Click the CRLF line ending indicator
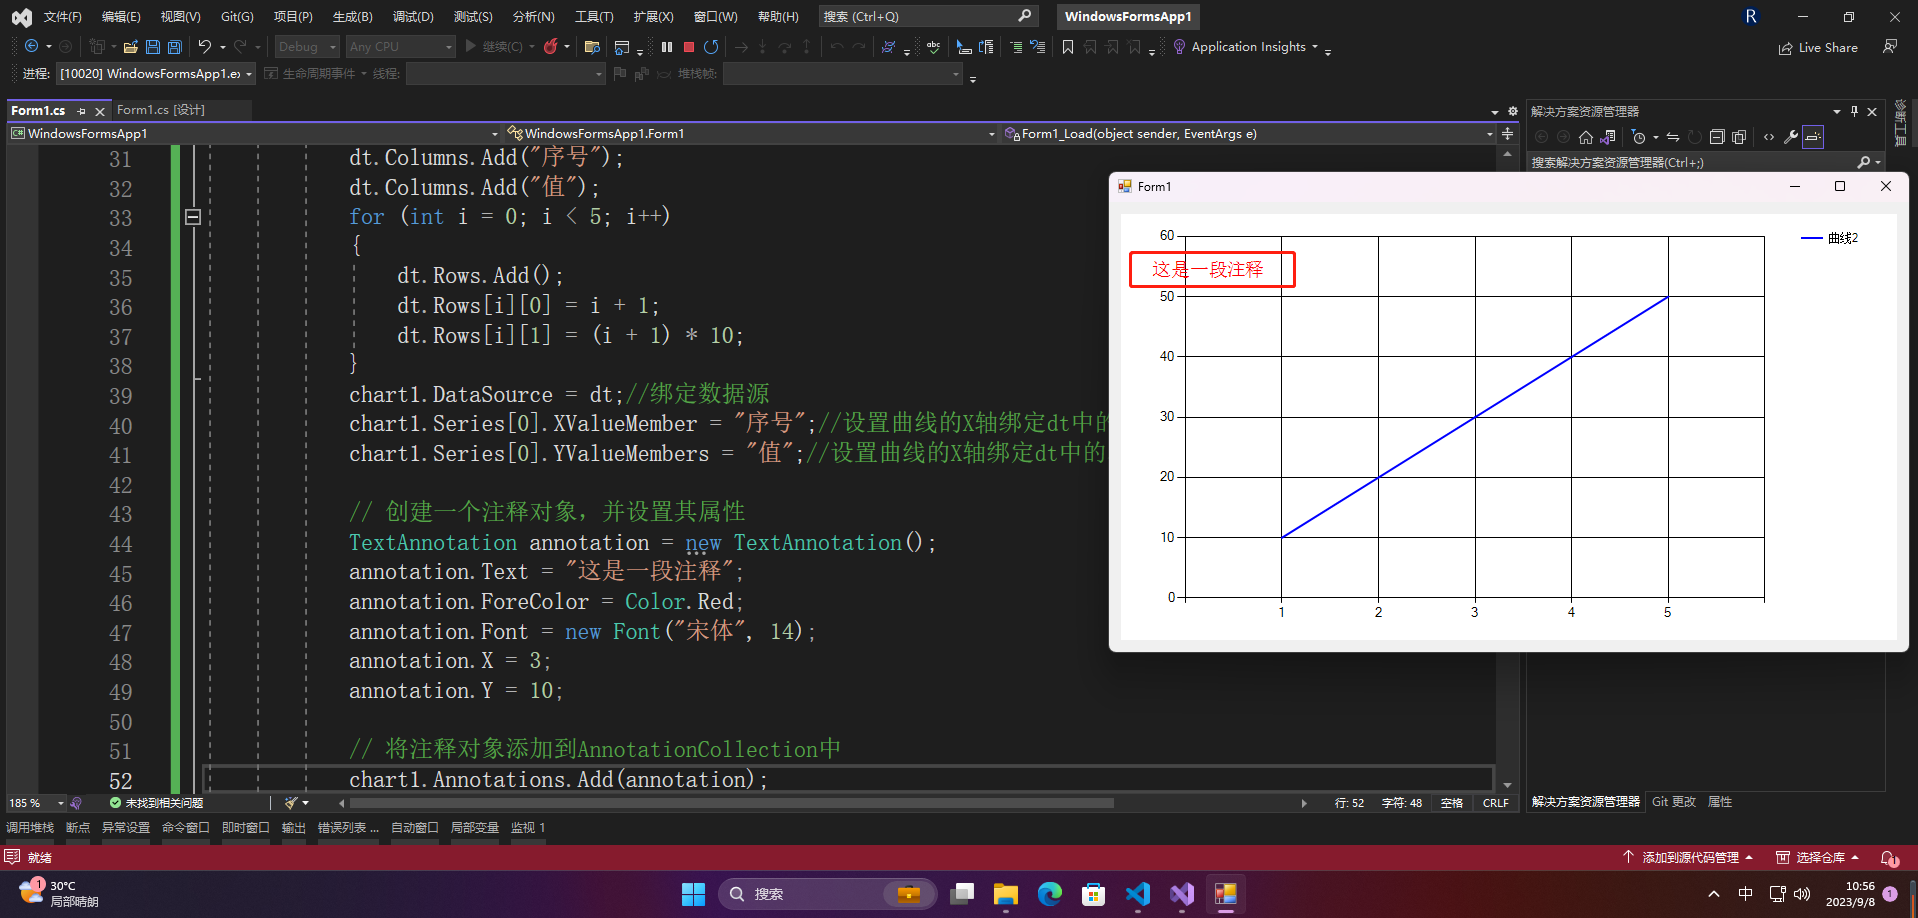Image resolution: width=1918 pixels, height=918 pixels. tap(1496, 803)
